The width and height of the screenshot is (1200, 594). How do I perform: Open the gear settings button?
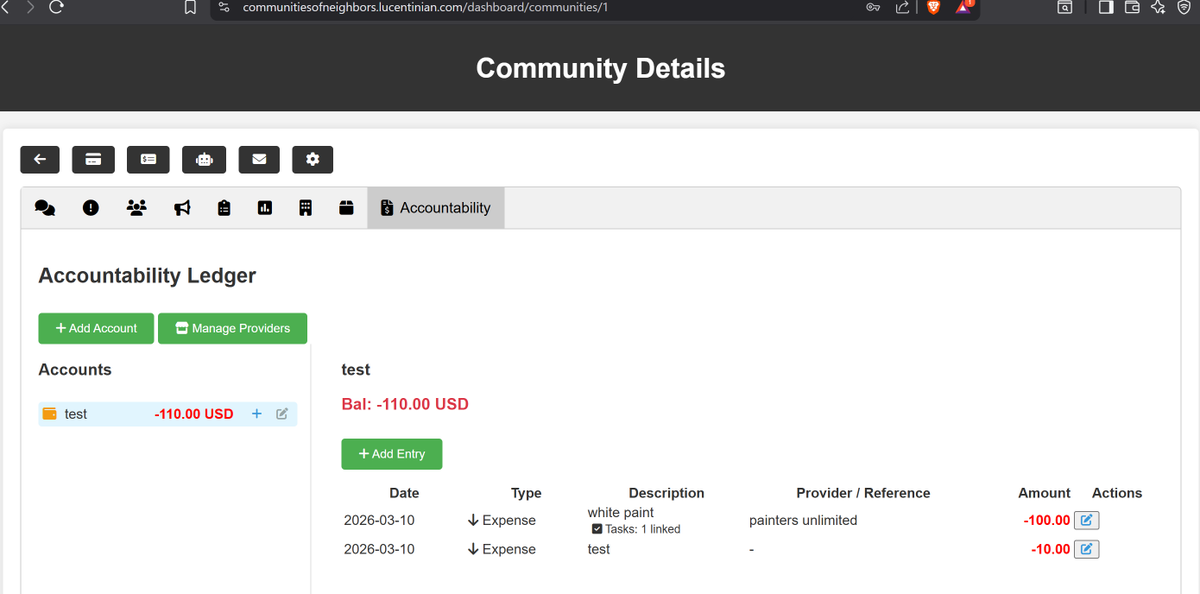[312, 159]
